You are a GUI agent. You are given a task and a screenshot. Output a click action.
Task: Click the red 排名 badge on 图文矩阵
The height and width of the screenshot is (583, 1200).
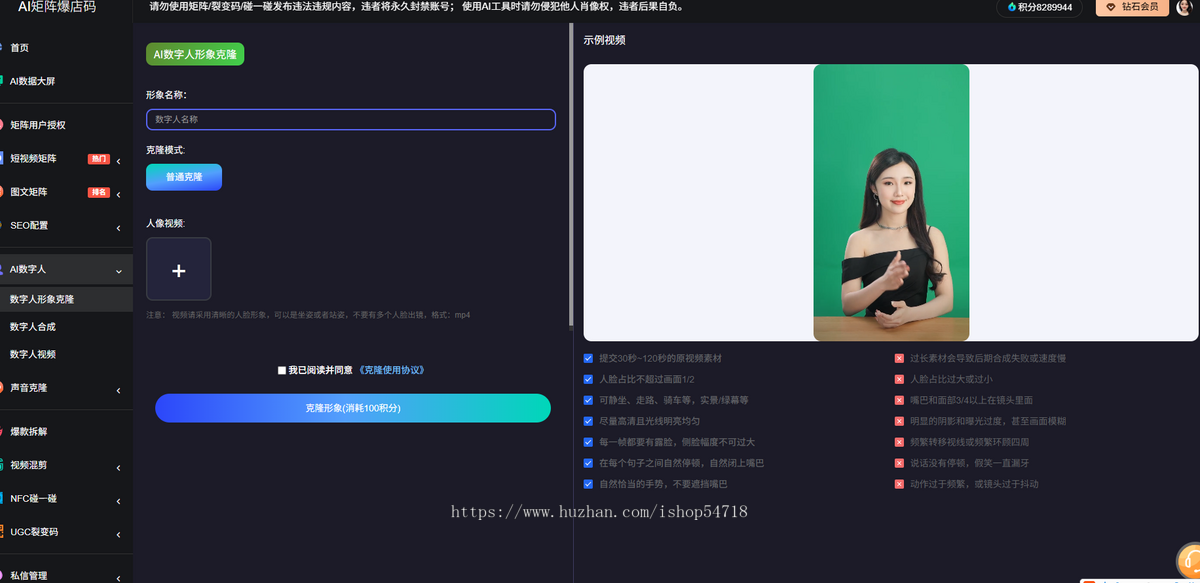click(99, 192)
